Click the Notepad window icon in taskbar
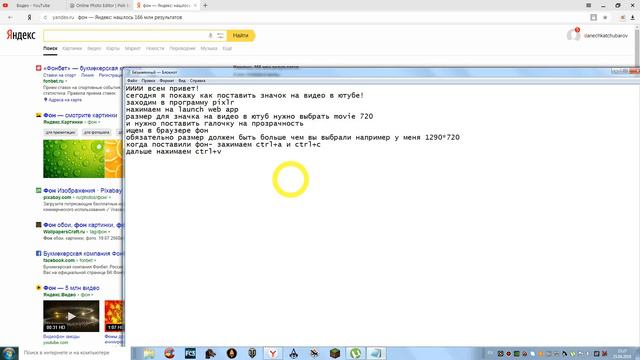Image resolution: width=640 pixels, height=360 pixels. 376,353
